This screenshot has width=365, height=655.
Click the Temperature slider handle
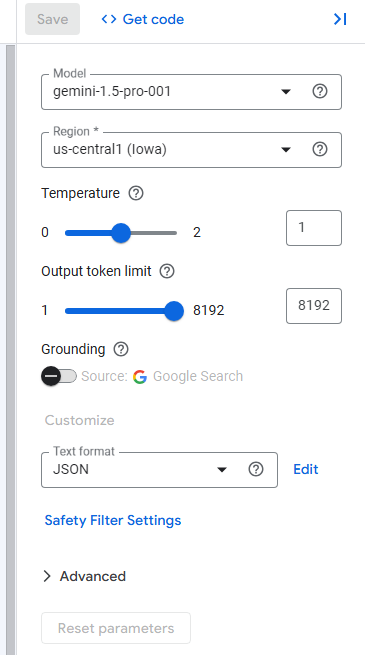point(121,233)
